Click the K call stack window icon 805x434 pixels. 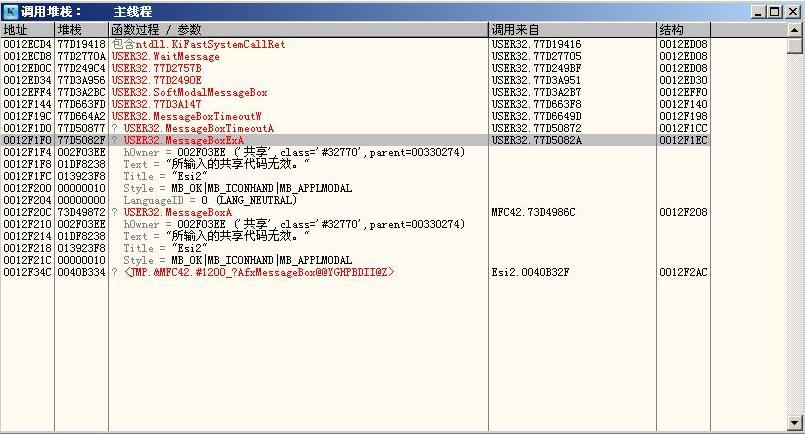10,11
